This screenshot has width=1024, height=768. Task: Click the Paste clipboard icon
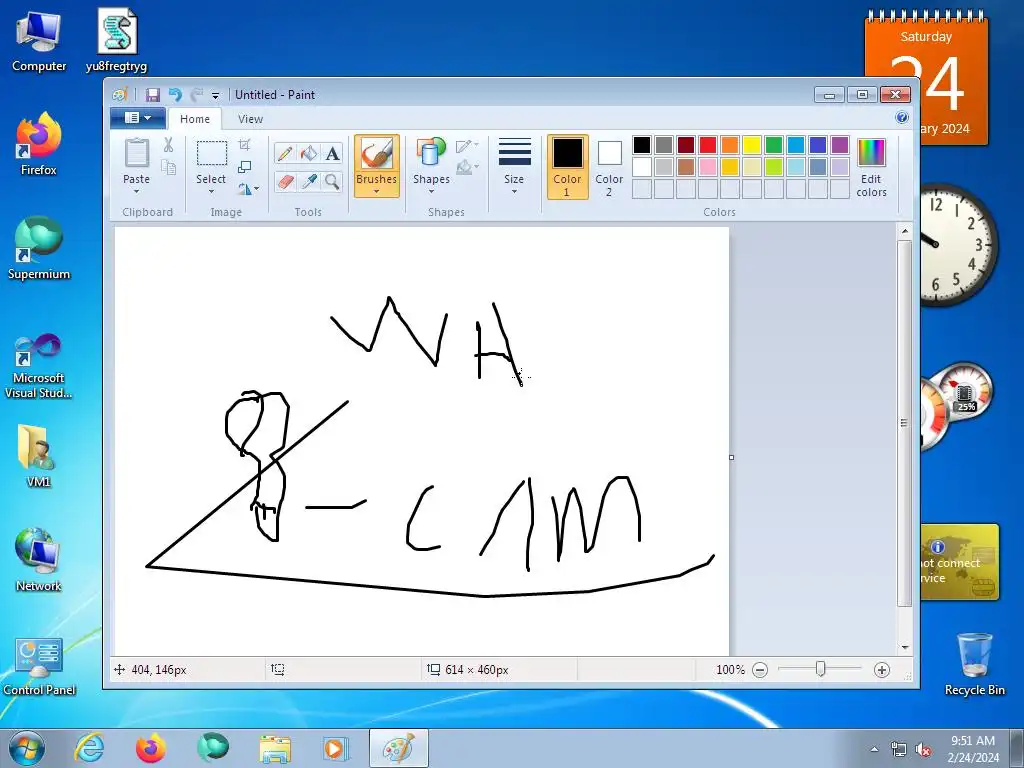136,153
